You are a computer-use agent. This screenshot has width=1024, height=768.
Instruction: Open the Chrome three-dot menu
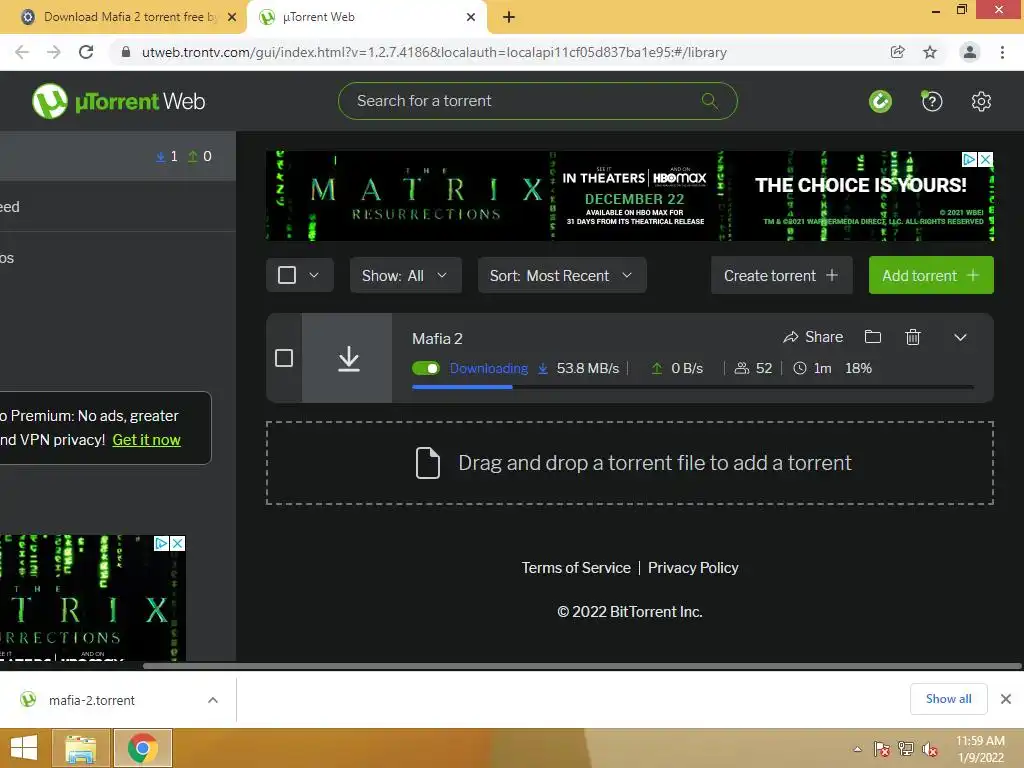[1002, 52]
